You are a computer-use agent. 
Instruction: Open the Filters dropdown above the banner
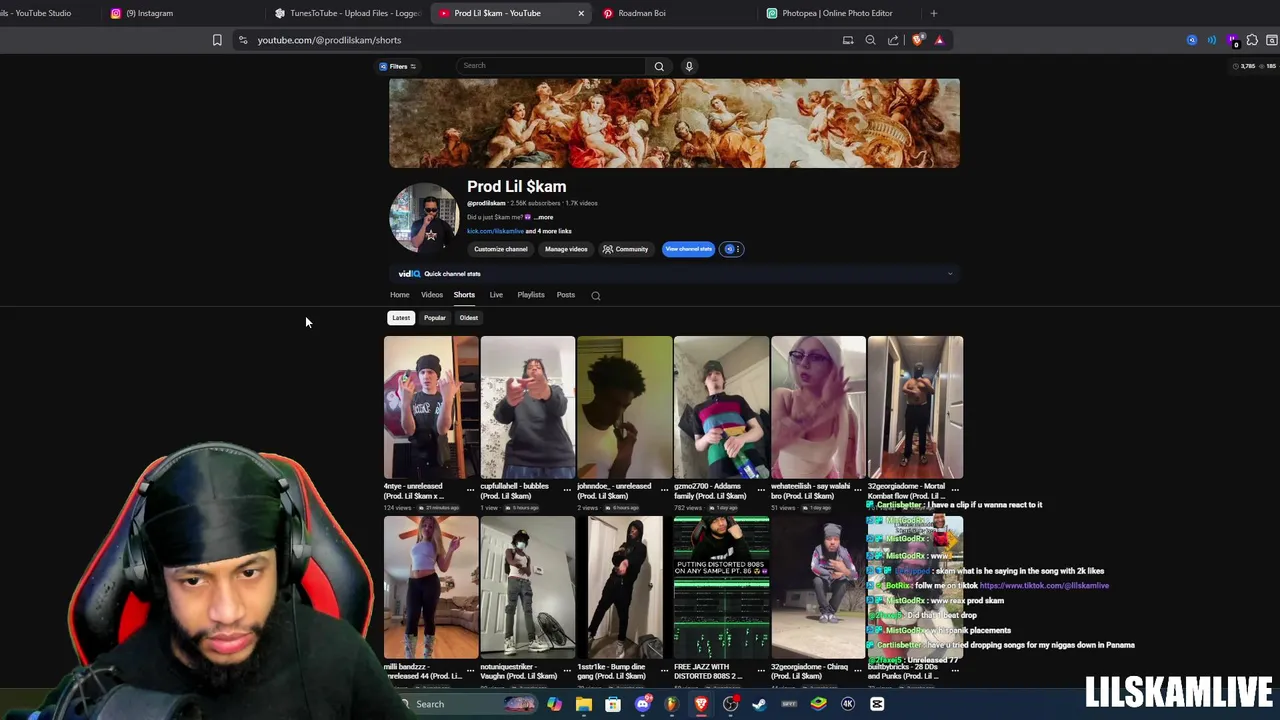[x=398, y=66]
